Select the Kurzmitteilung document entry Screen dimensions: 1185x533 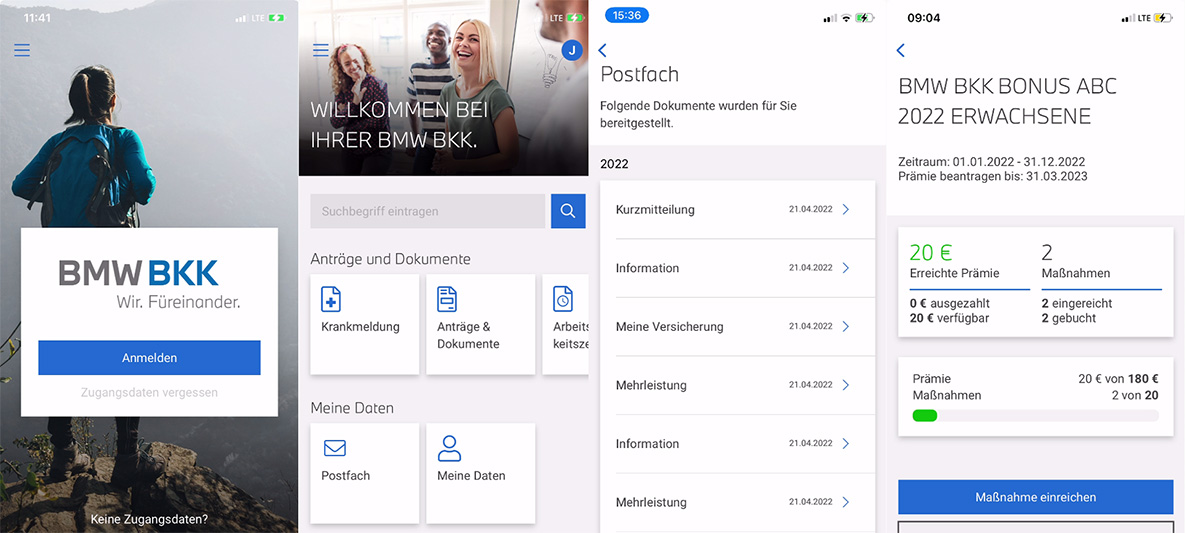click(x=738, y=209)
